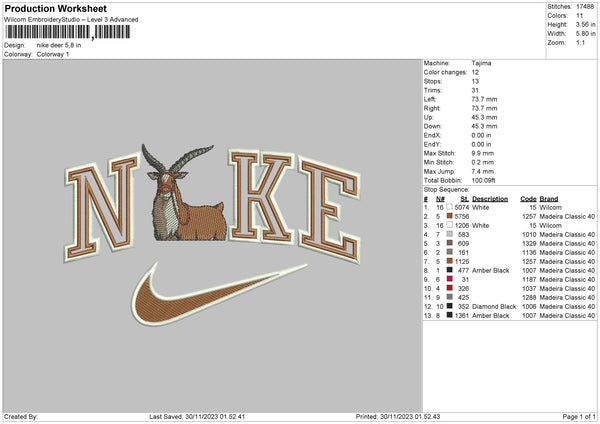This screenshot has height=424, width=600.
Task: Click the 'Stop Sequence:' heading
Action: [x=446, y=190]
